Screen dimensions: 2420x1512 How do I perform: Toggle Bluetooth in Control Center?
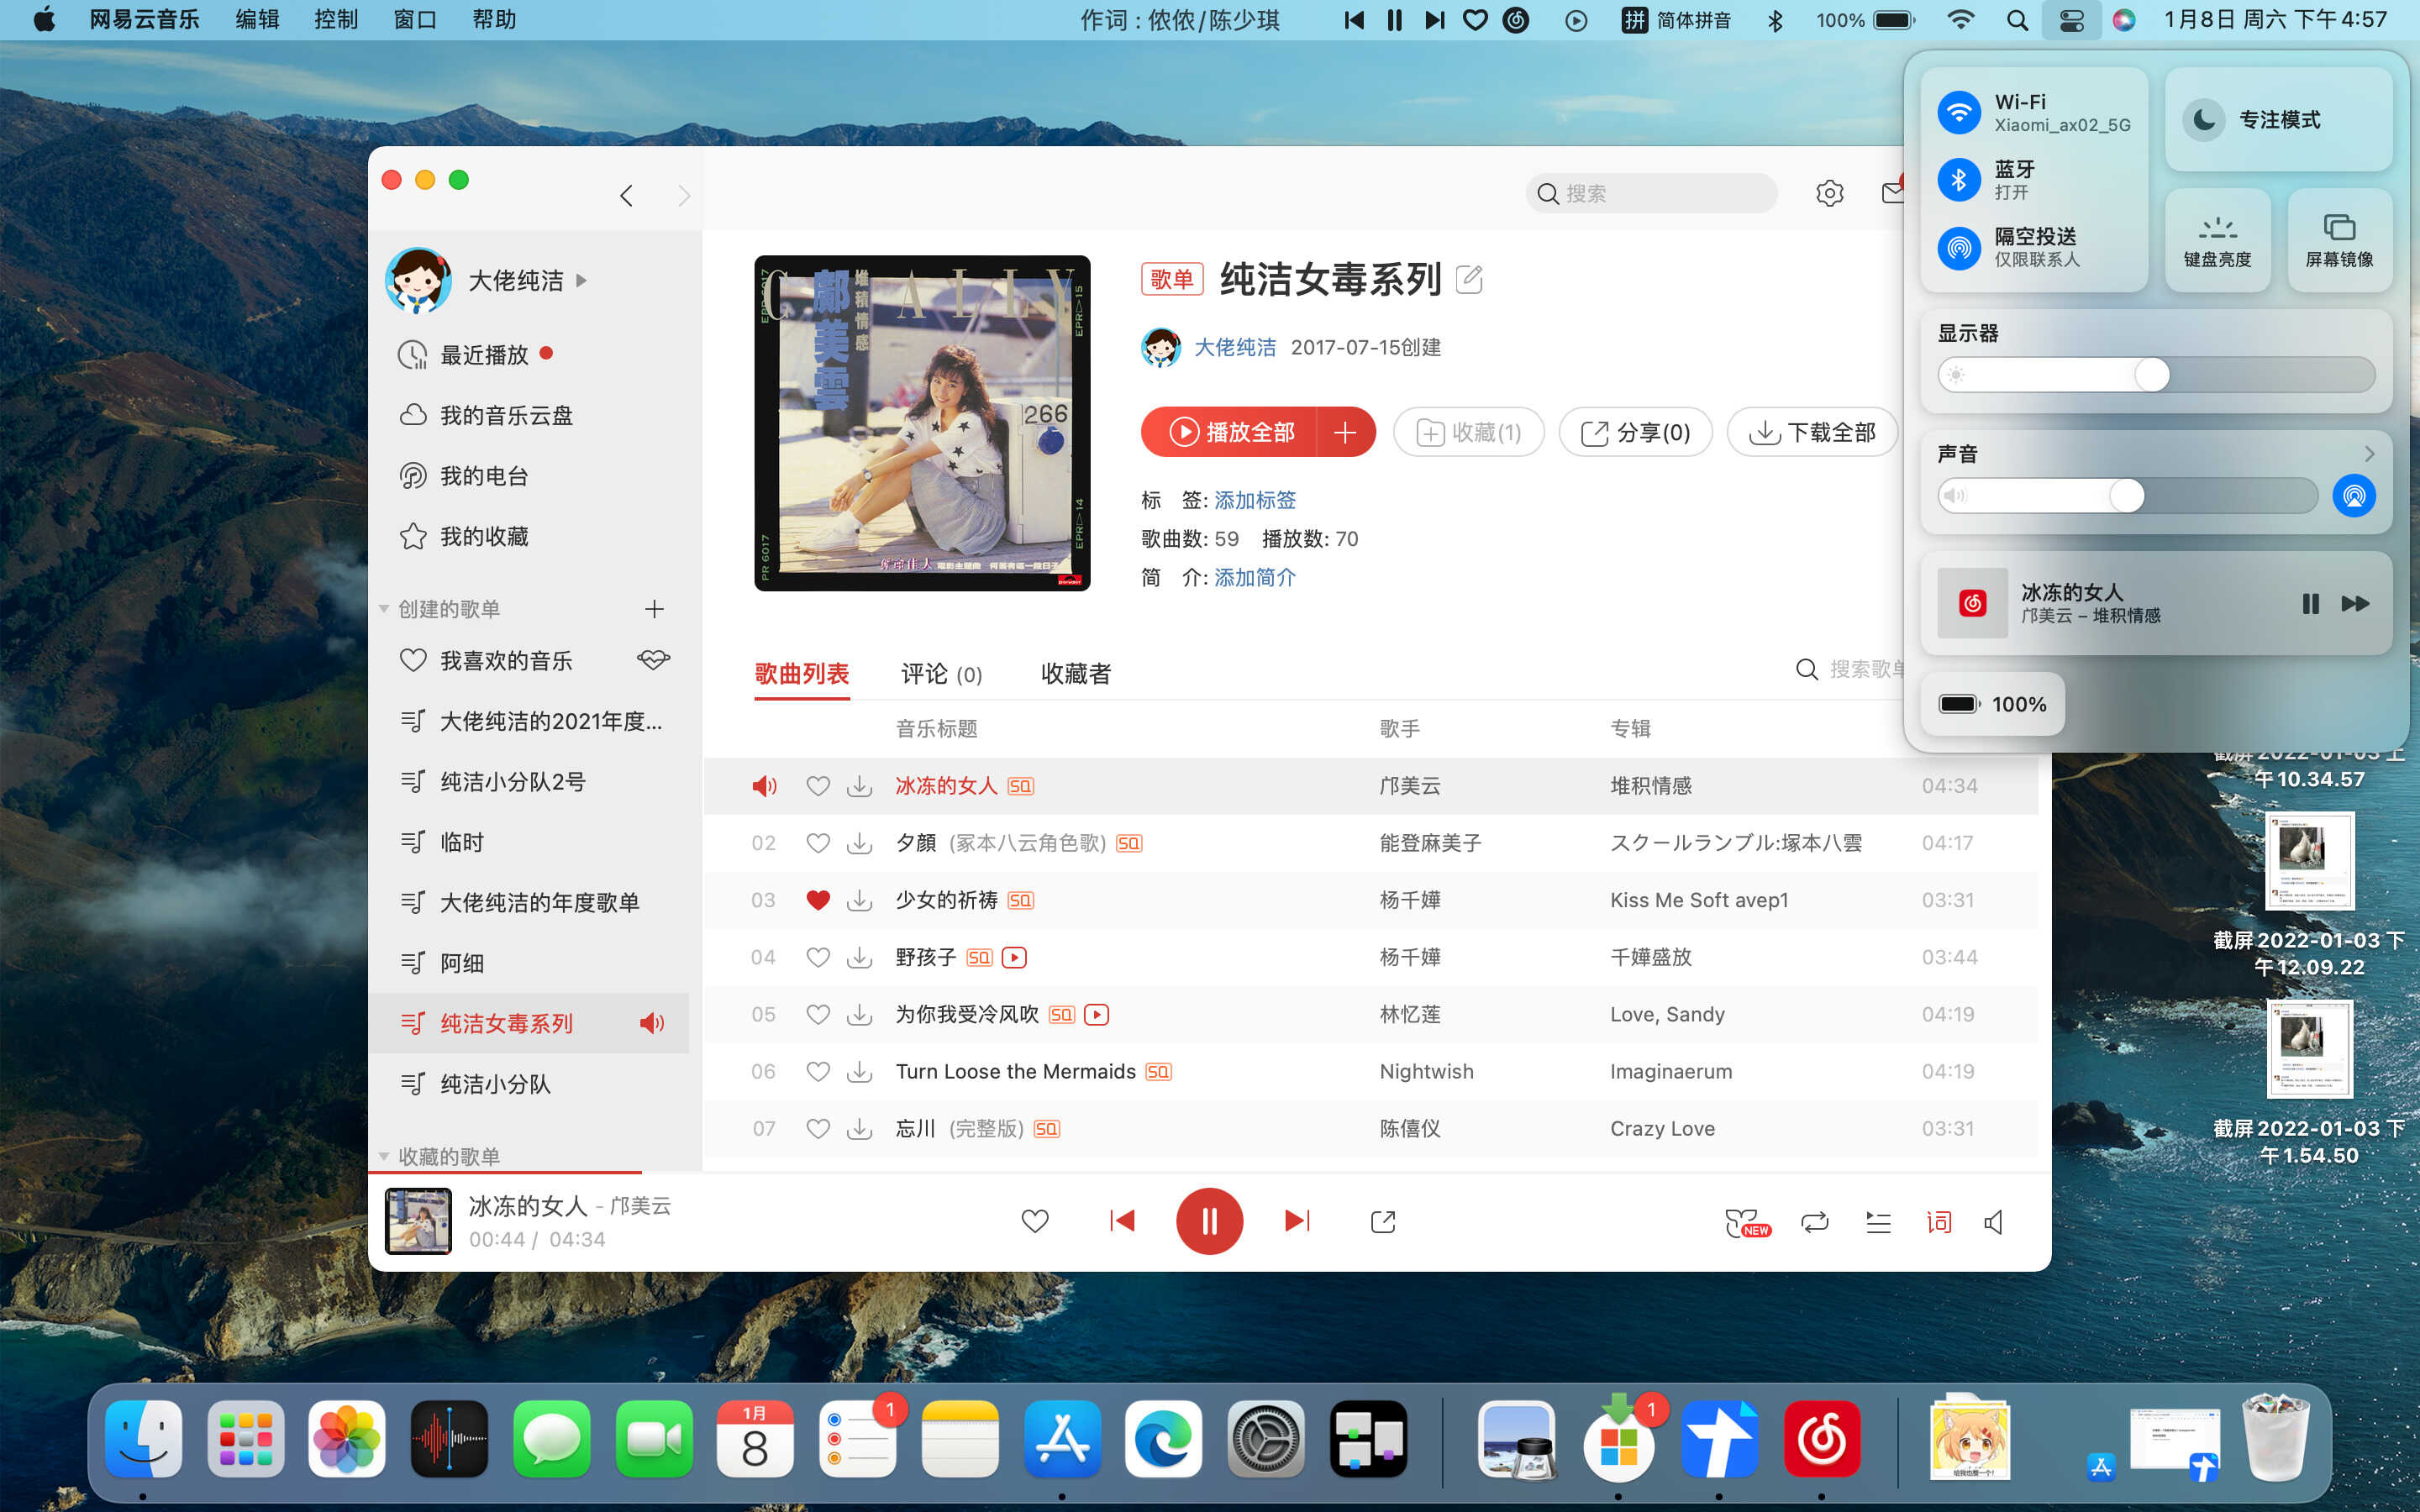point(1959,180)
